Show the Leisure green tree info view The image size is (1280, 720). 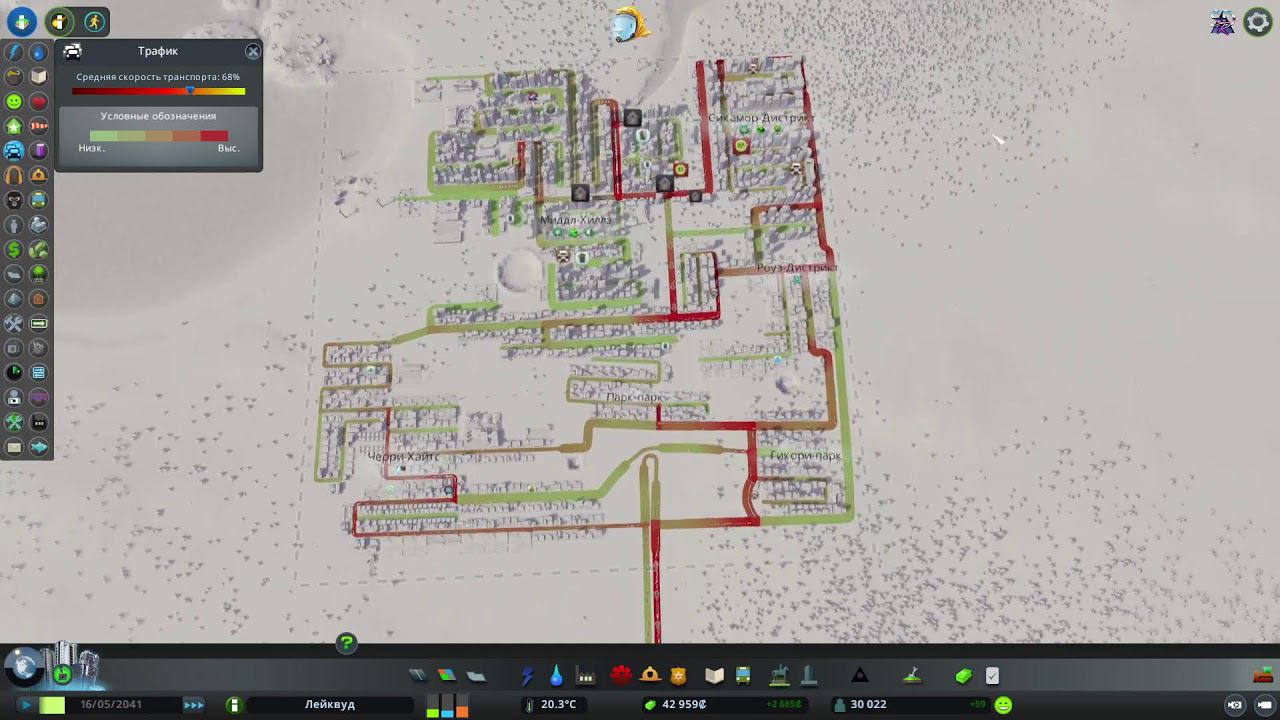[x=39, y=274]
